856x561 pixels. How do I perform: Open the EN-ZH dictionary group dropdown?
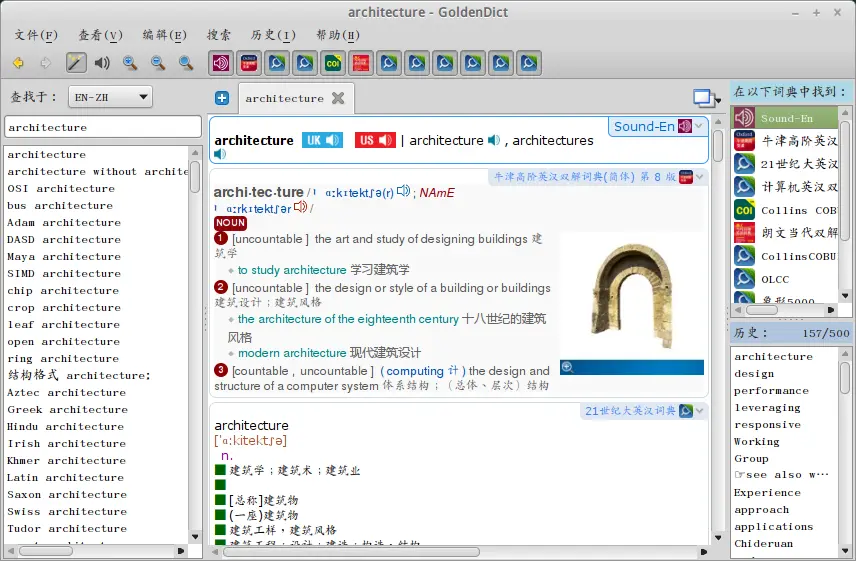[x=110, y=98]
